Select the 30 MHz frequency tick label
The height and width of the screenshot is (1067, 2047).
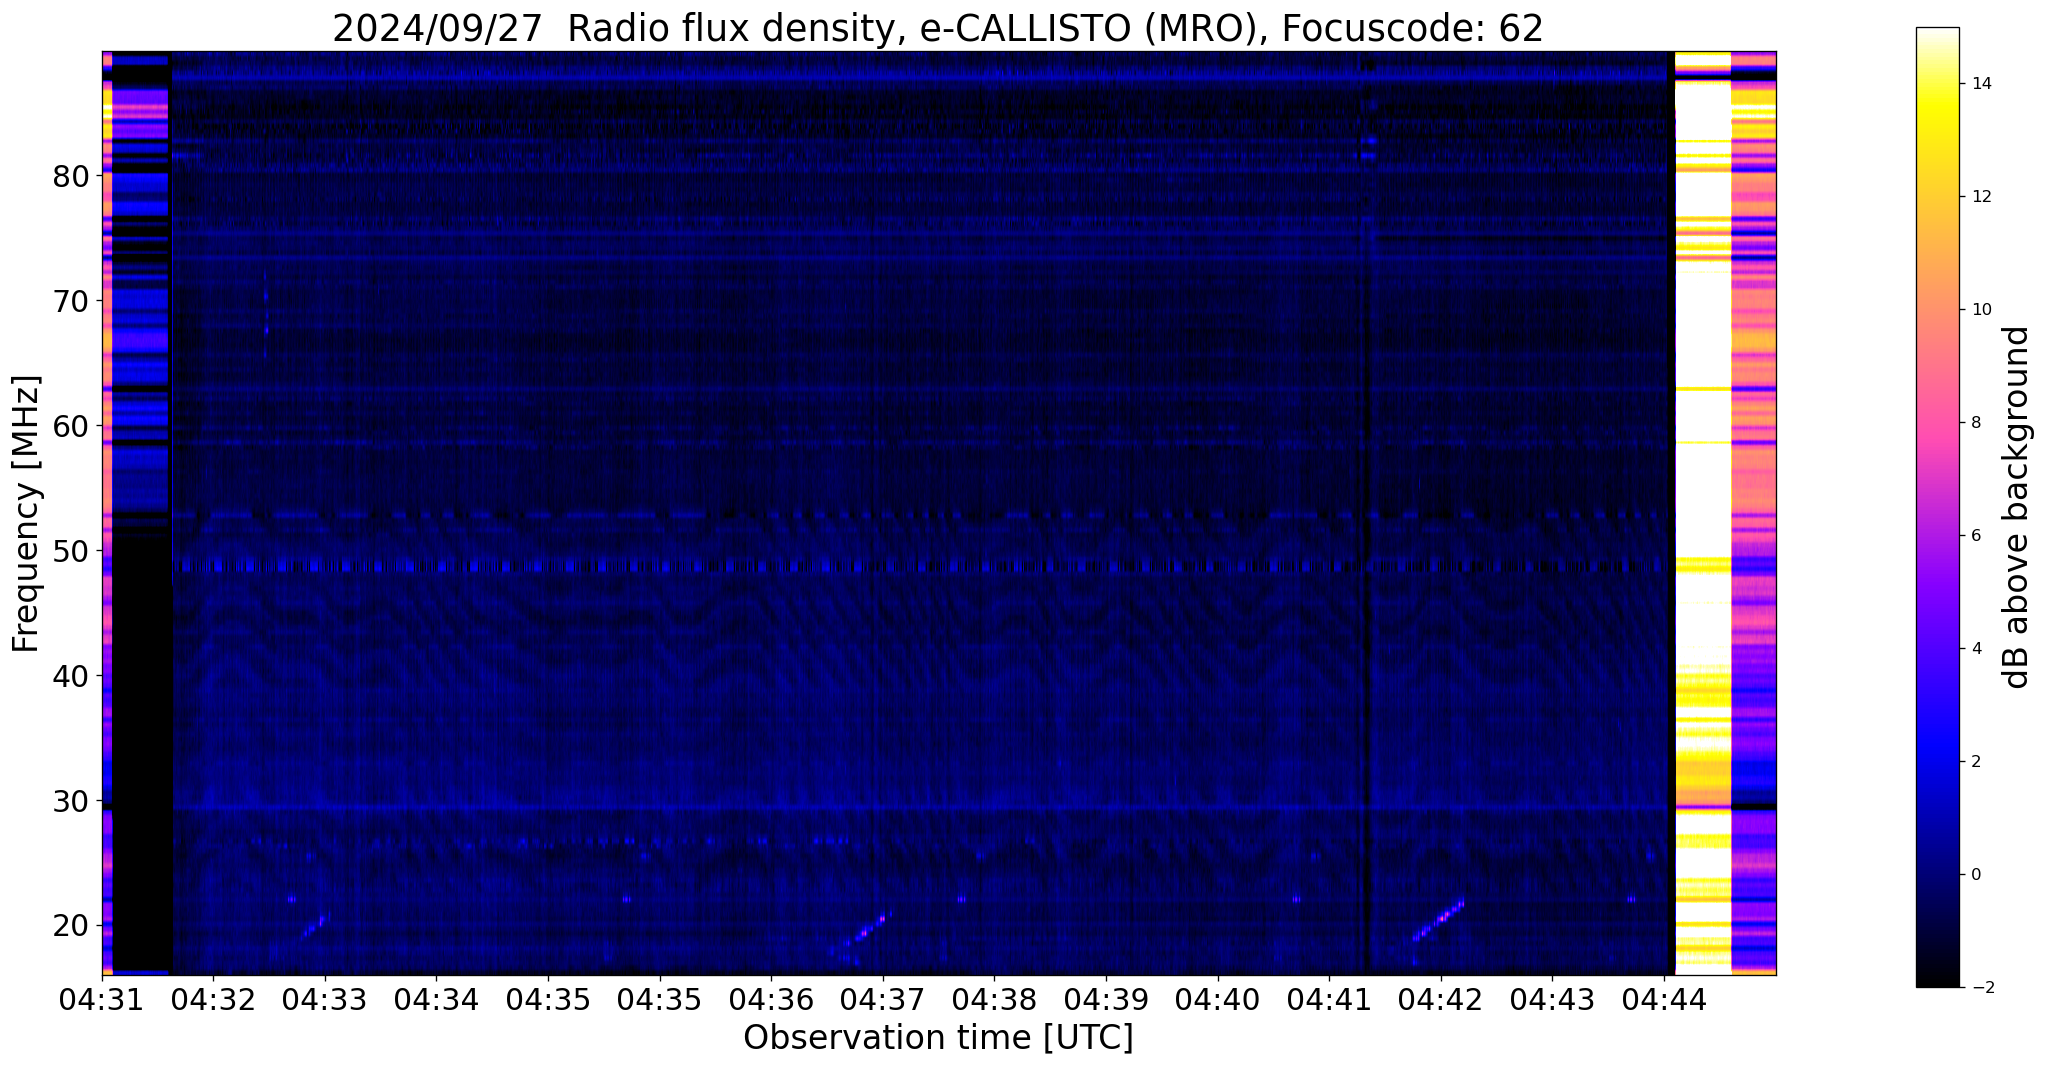click(x=70, y=801)
